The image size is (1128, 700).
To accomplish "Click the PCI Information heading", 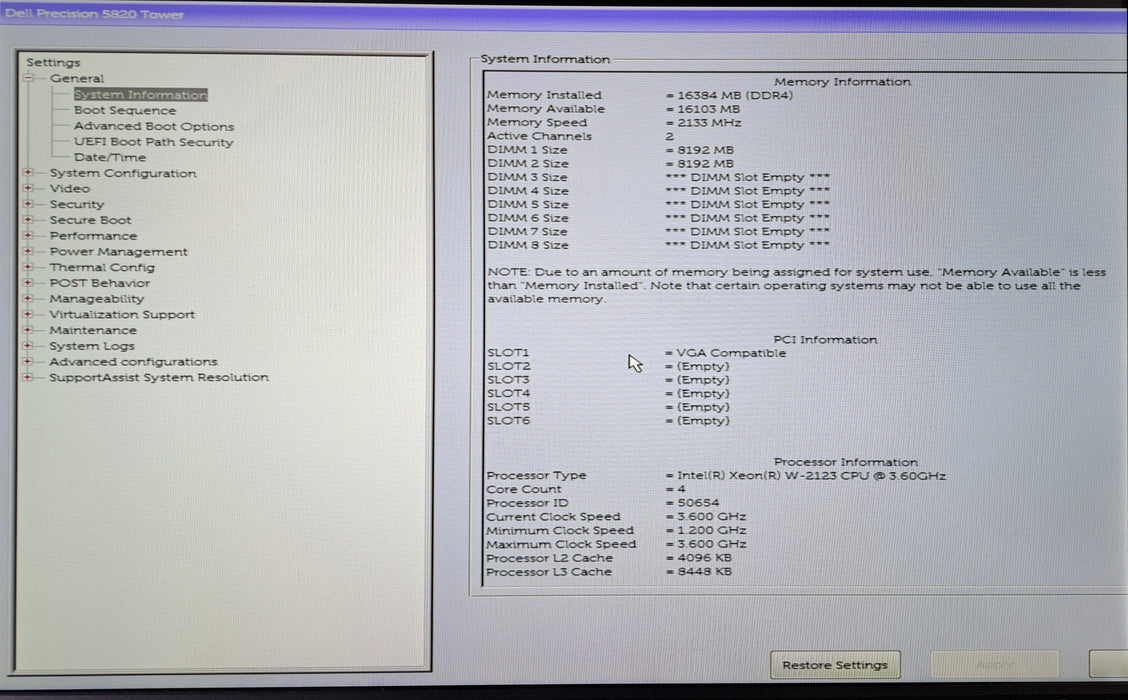I will click(x=824, y=339).
